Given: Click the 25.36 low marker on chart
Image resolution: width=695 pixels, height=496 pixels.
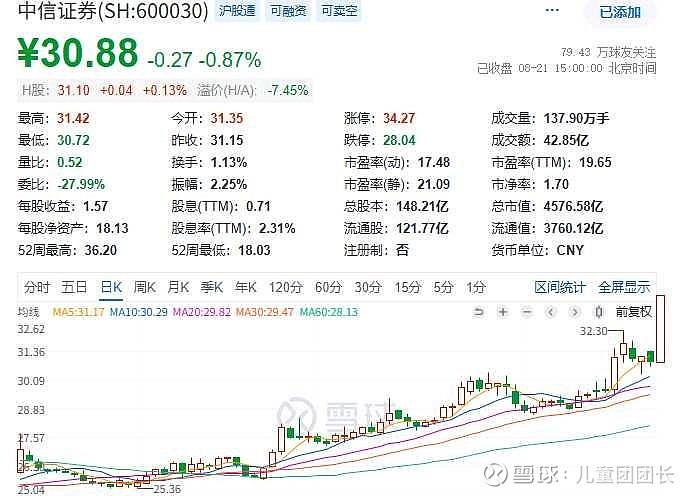Looking at the screenshot, I should pos(167,489).
